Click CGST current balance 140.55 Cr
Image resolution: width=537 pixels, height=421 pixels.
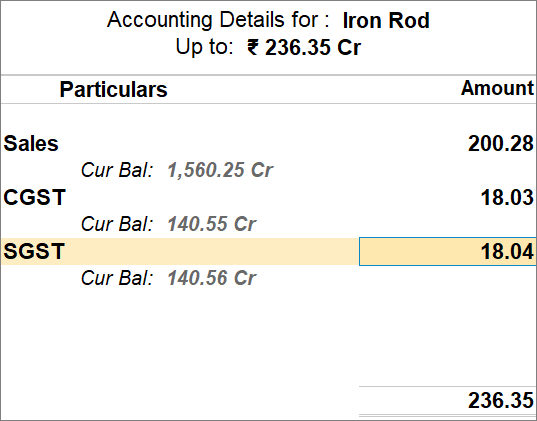click(x=212, y=224)
